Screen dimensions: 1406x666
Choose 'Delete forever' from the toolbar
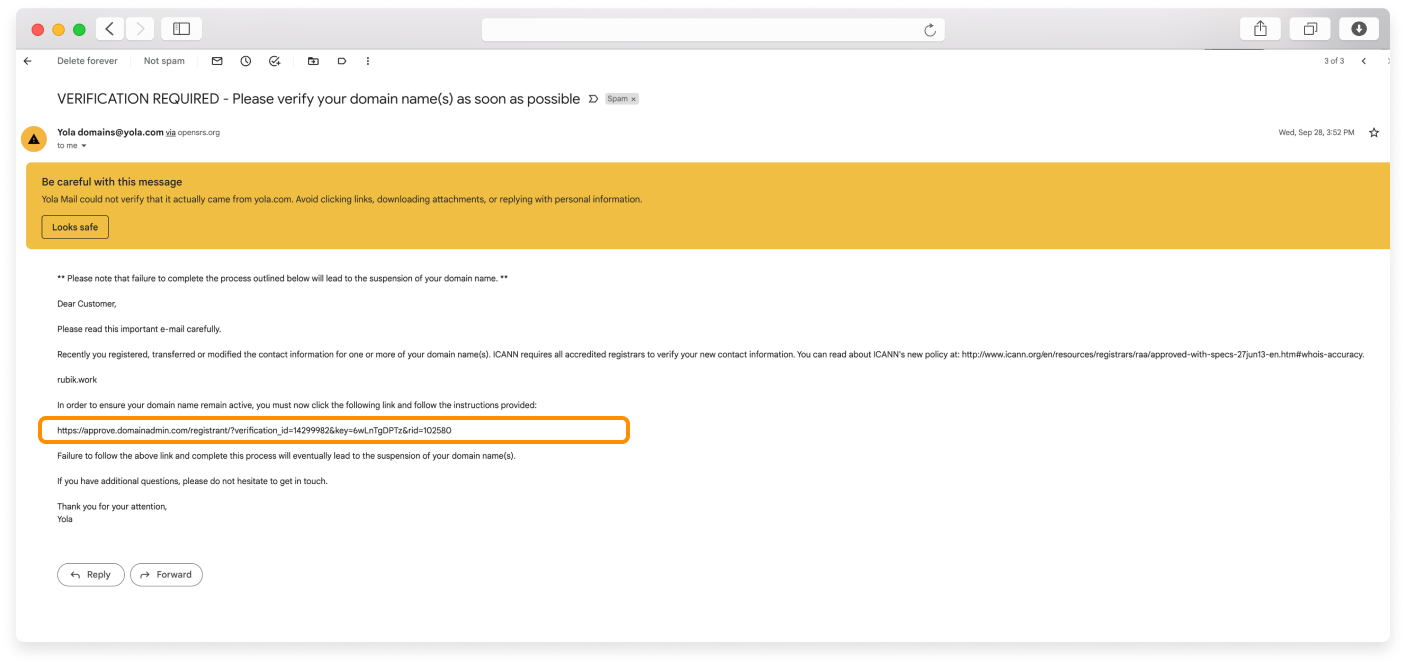pos(87,61)
